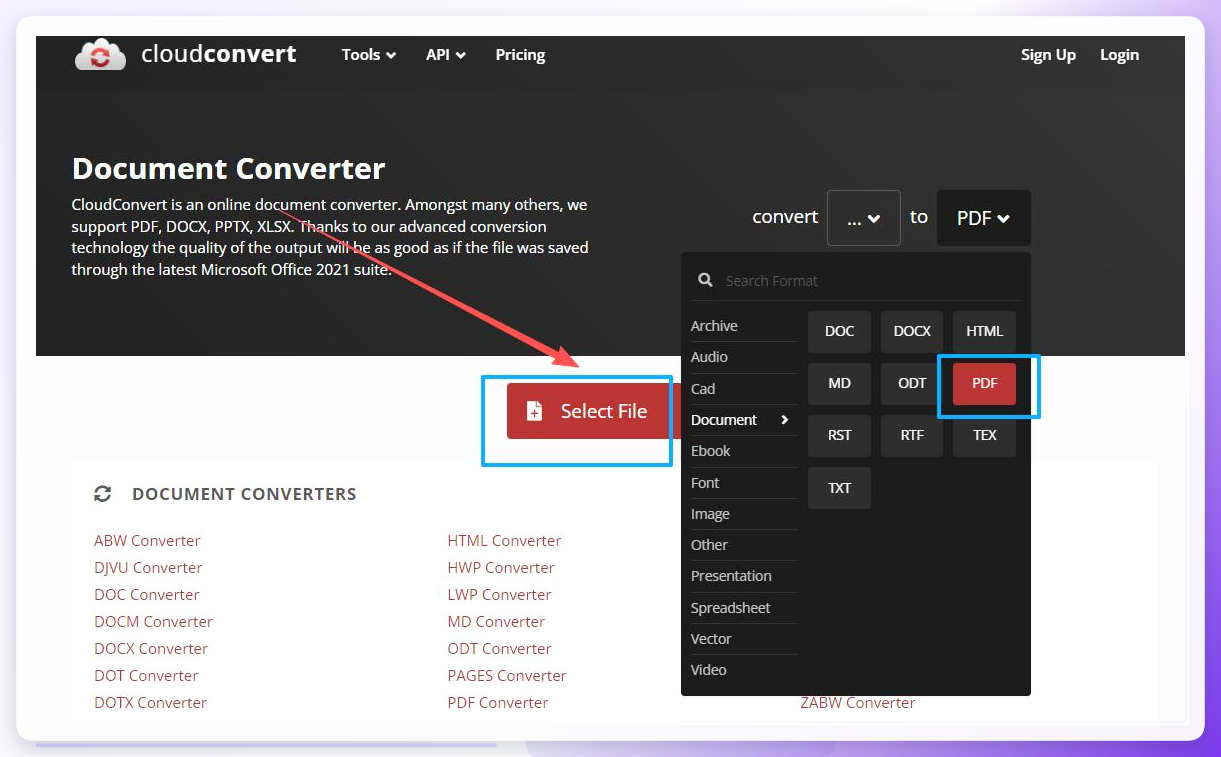Open the API dropdown menu
The width and height of the screenshot is (1221, 757).
446,55
